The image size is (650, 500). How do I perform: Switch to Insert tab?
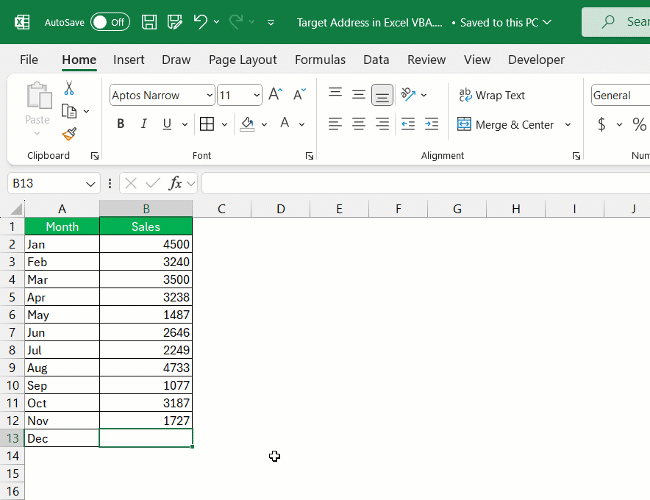[x=129, y=60]
